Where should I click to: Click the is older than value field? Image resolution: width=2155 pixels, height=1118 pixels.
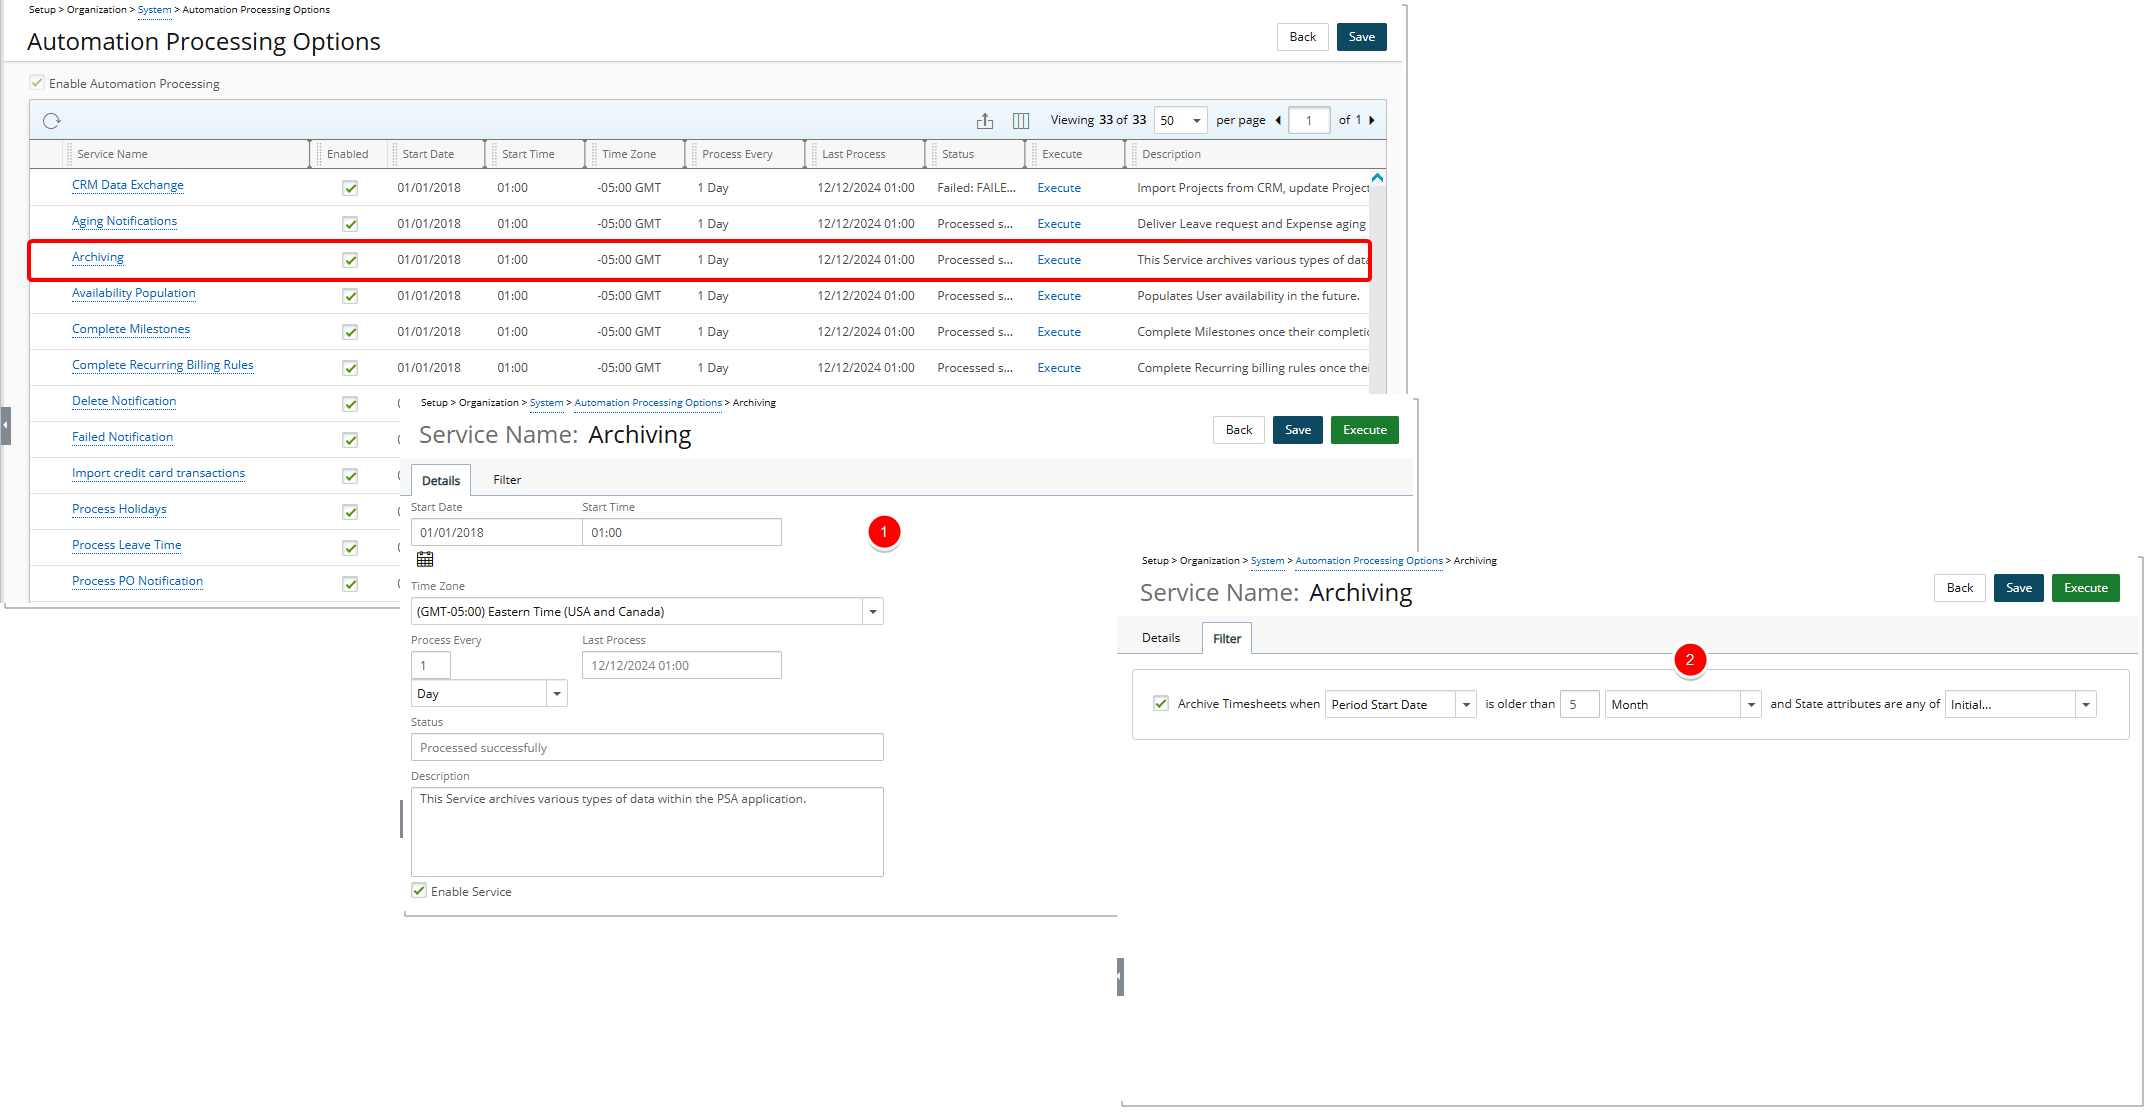(x=1579, y=705)
